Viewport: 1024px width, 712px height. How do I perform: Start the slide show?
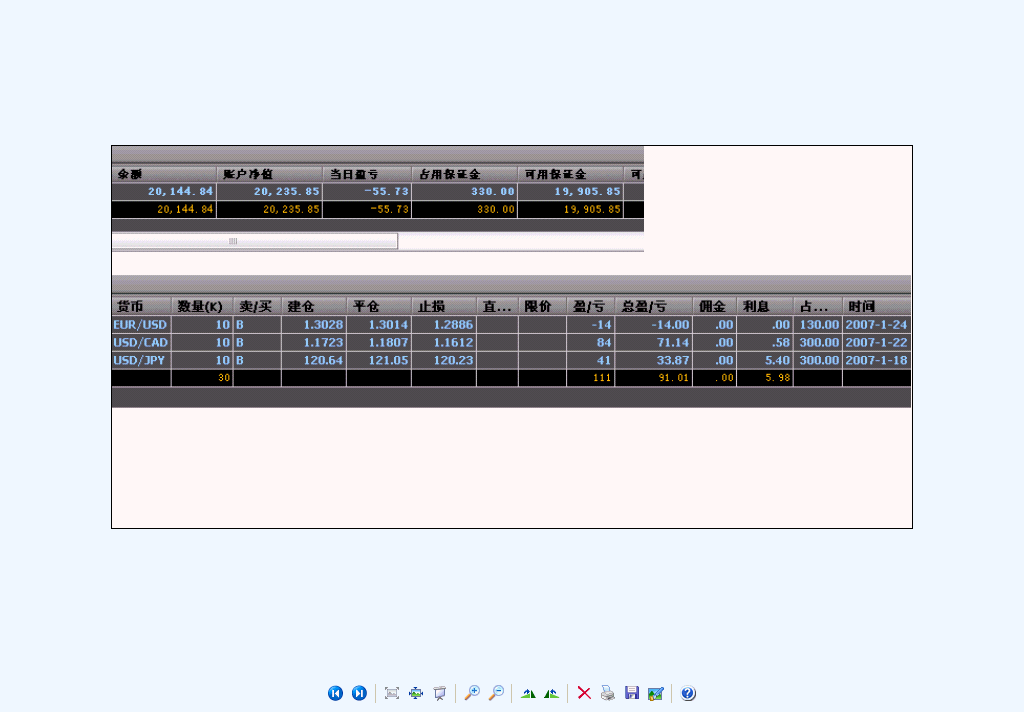pos(439,693)
